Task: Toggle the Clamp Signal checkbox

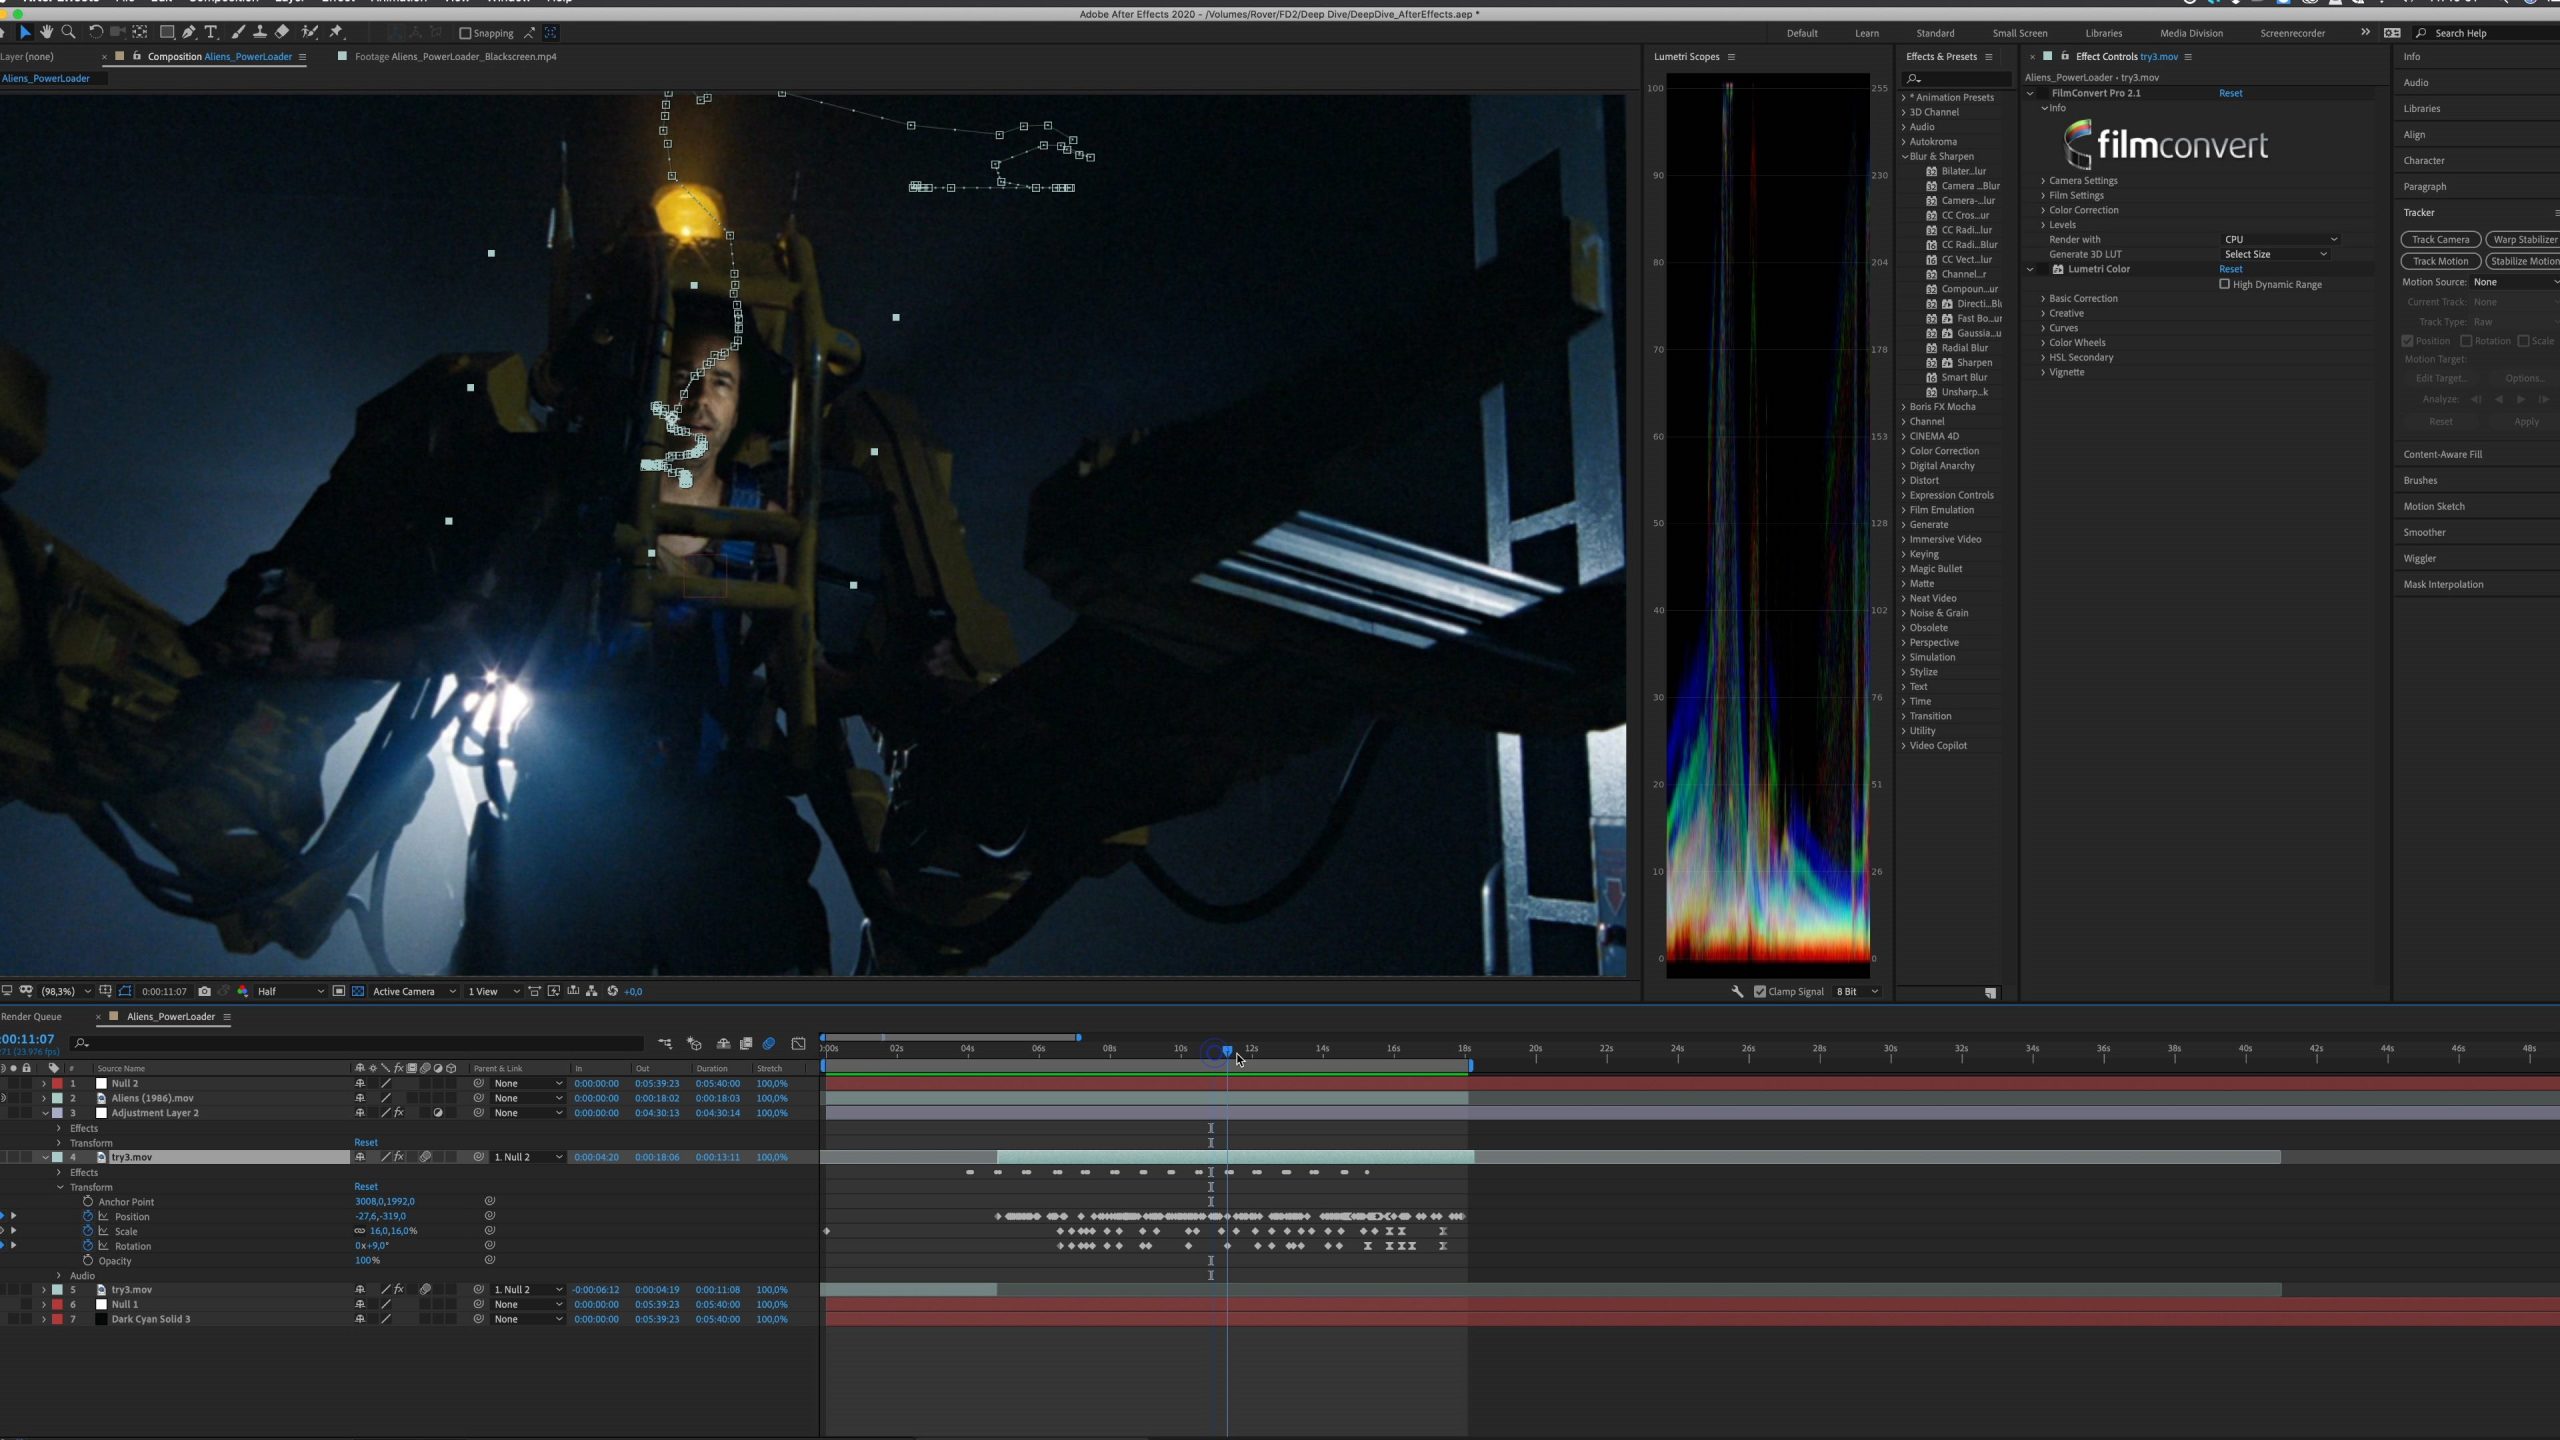Action: pyautogui.click(x=1760, y=991)
